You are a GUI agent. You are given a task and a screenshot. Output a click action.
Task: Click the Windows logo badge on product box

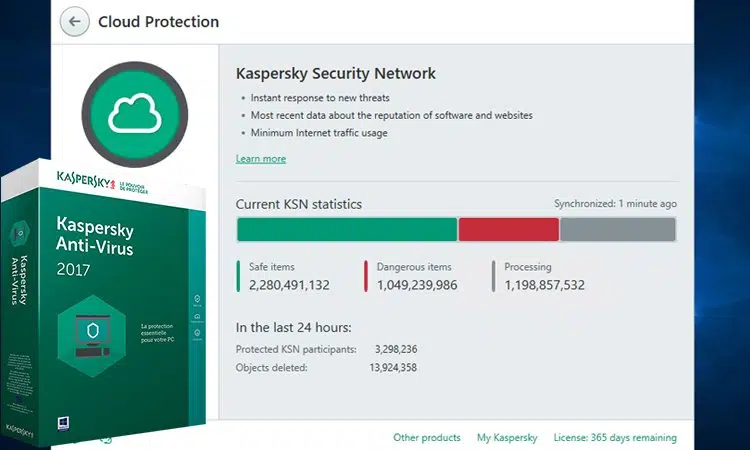63,424
